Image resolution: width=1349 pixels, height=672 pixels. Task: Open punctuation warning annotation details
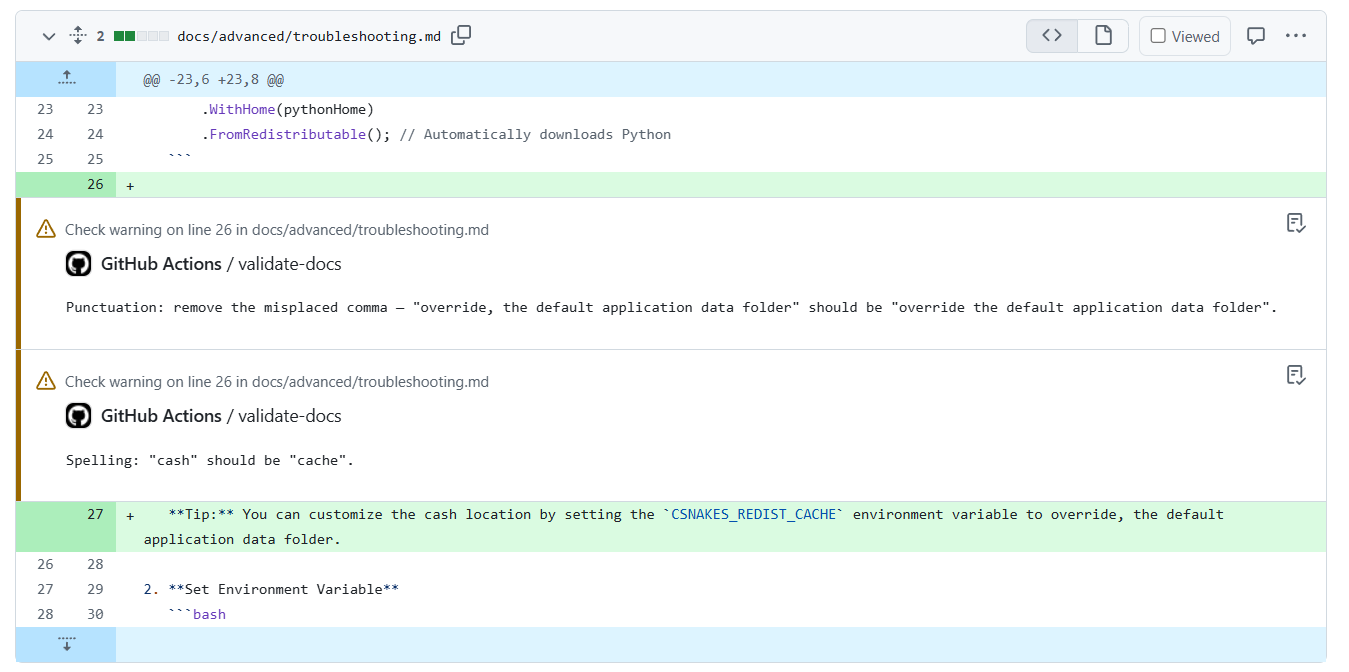pyautogui.click(x=1296, y=223)
